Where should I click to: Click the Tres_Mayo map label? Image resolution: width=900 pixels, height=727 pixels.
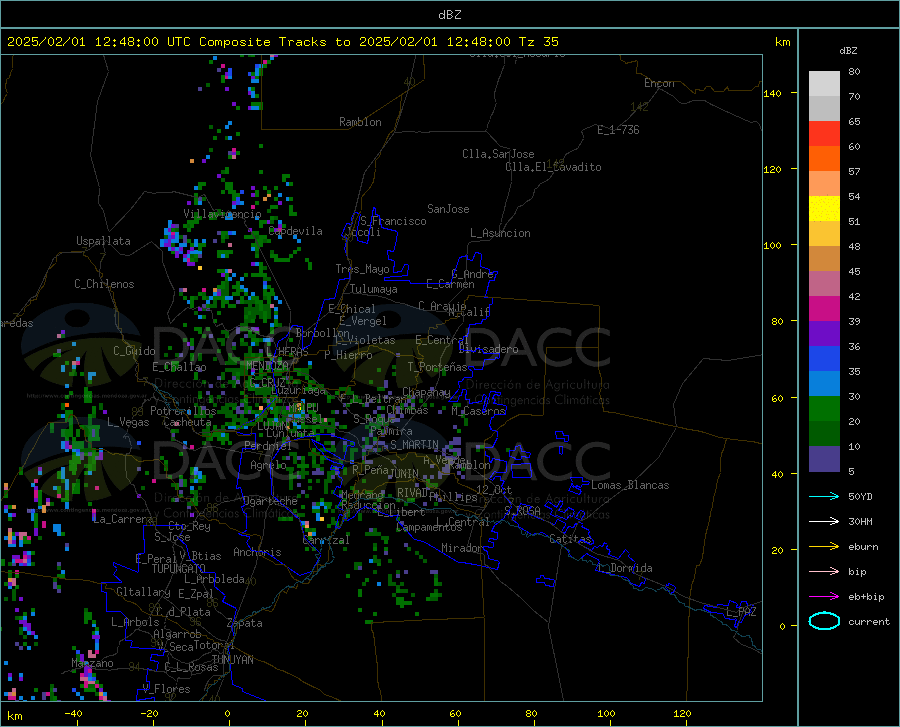click(x=362, y=269)
